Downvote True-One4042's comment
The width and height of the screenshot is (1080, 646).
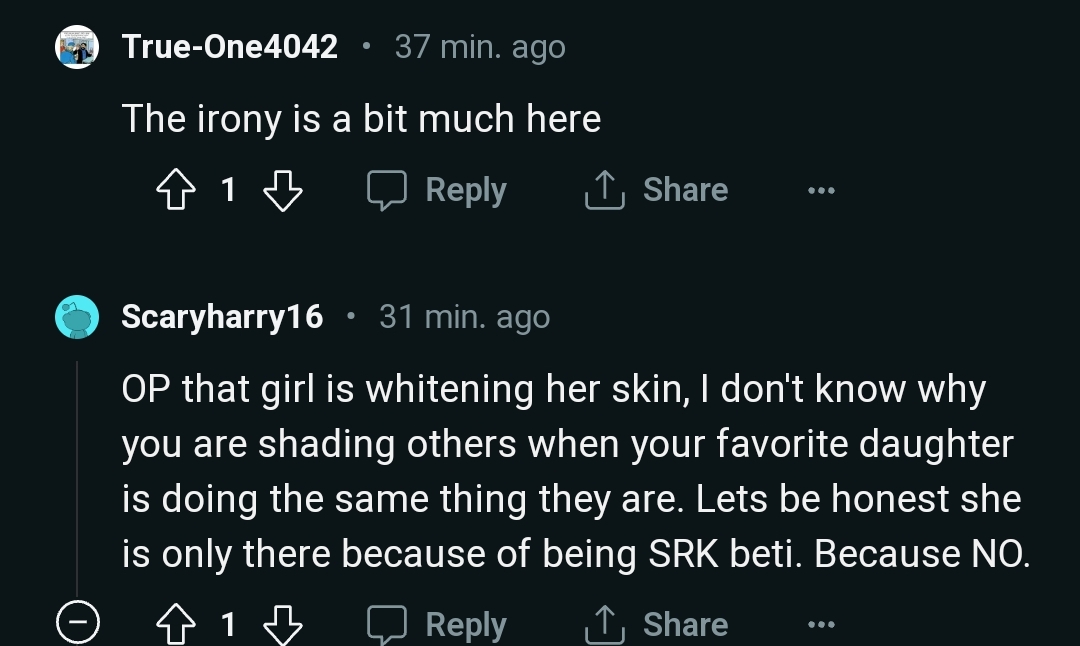(x=282, y=190)
